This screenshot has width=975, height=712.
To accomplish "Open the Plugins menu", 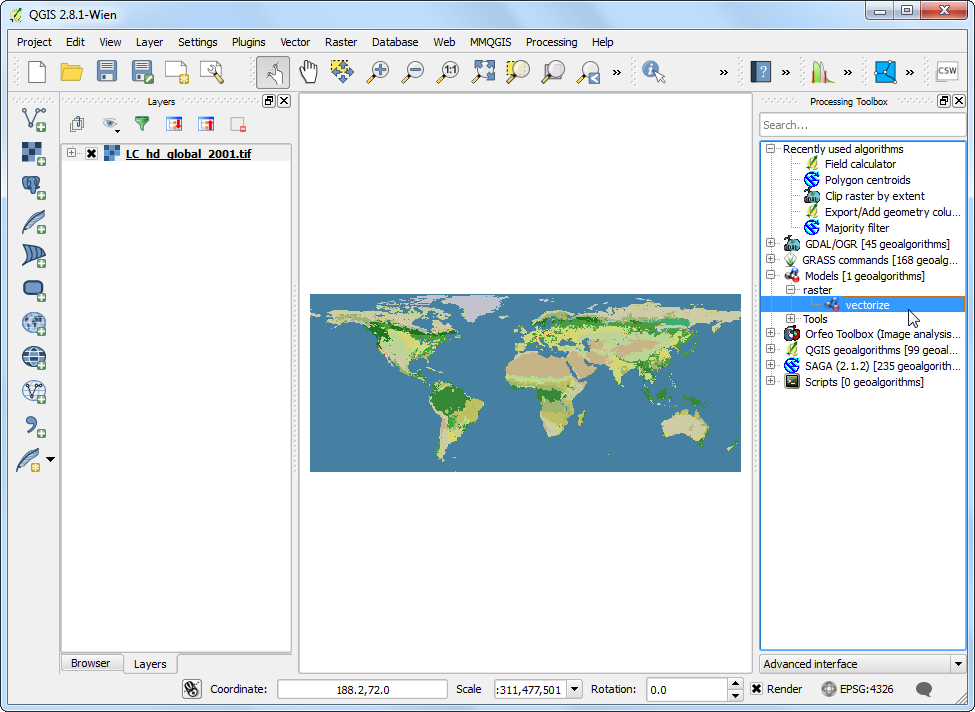I will click(x=249, y=42).
